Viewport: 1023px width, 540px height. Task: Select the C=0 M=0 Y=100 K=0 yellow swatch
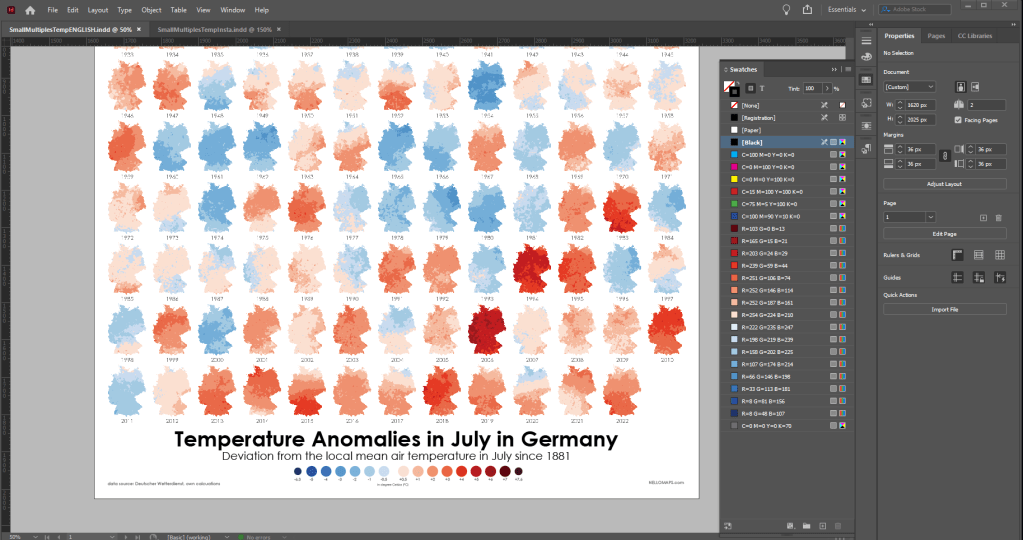click(787, 179)
